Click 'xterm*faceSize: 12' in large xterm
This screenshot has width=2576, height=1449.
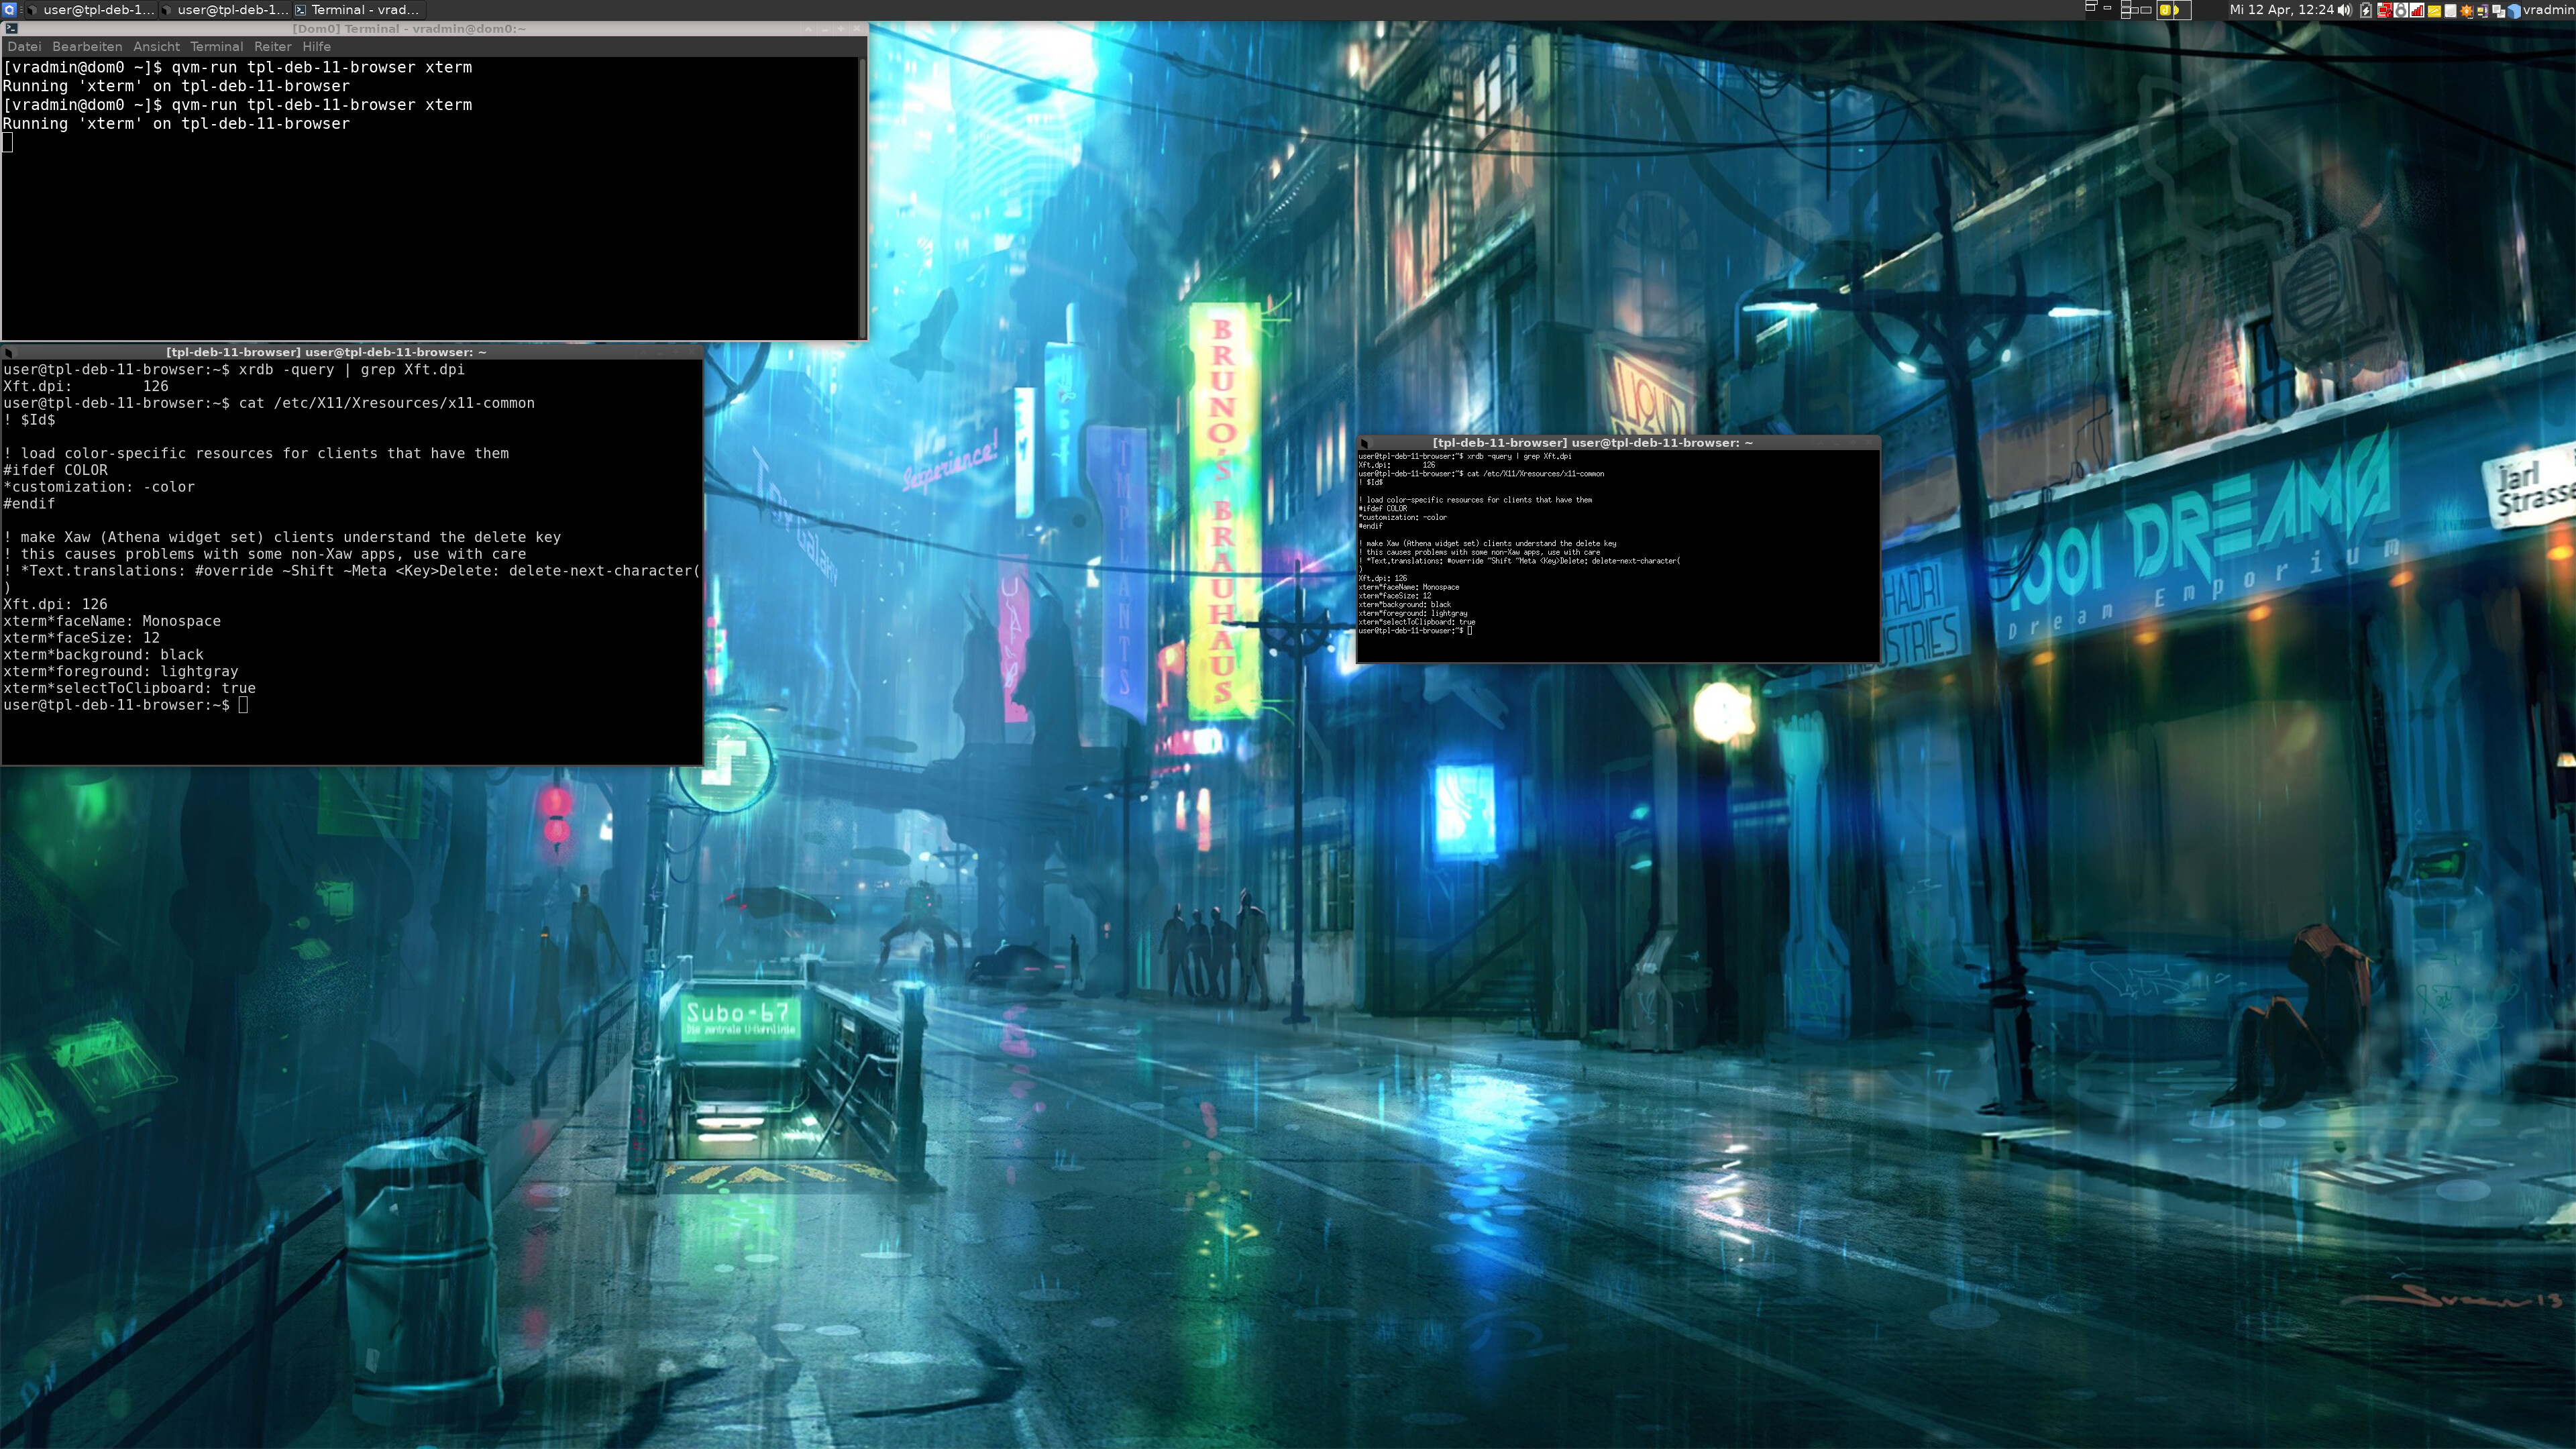pos(81,638)
